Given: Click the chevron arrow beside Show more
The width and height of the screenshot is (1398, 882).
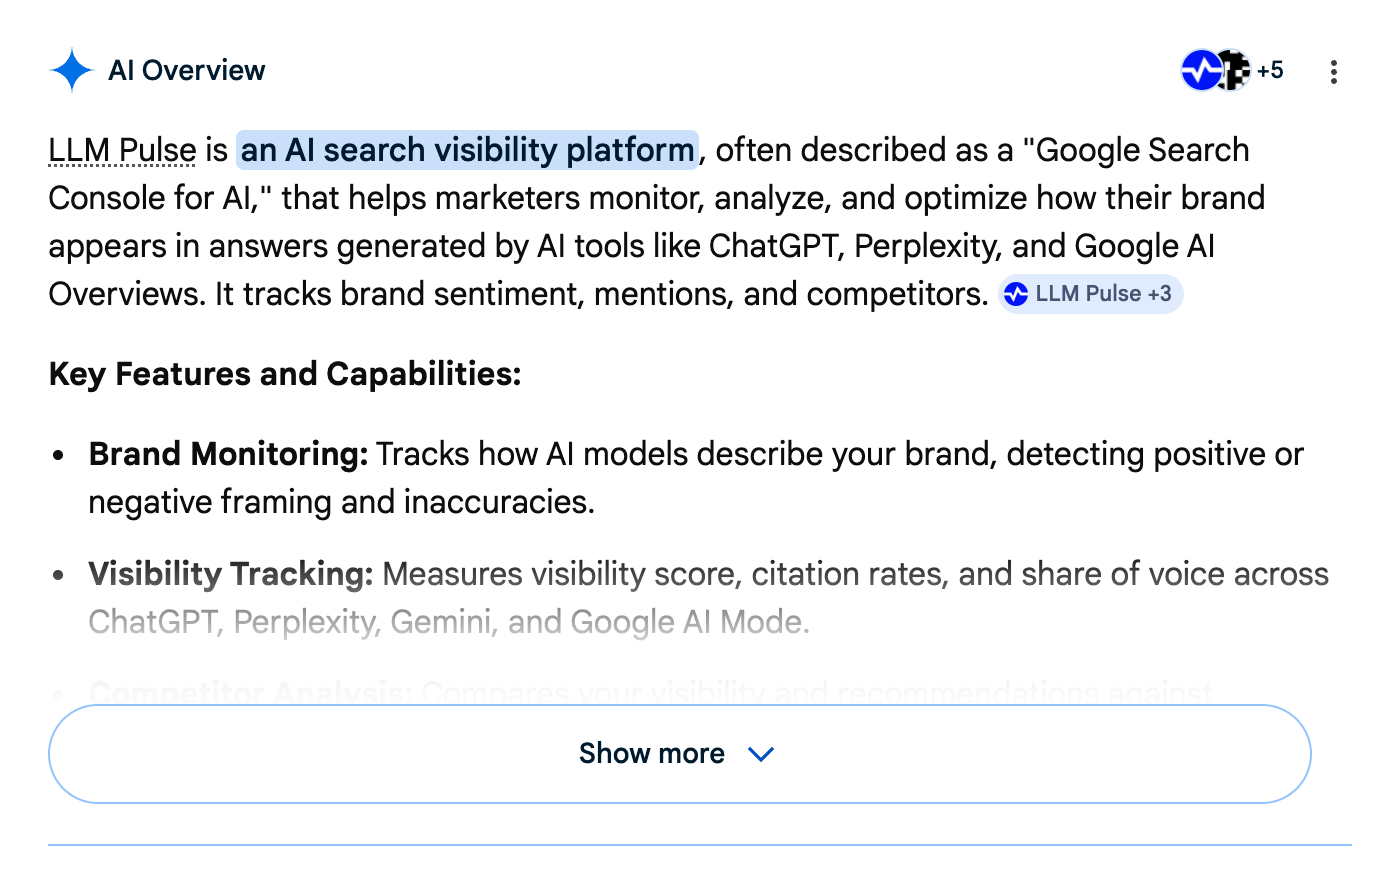Looking at the screenshot, I should (761, 754).
